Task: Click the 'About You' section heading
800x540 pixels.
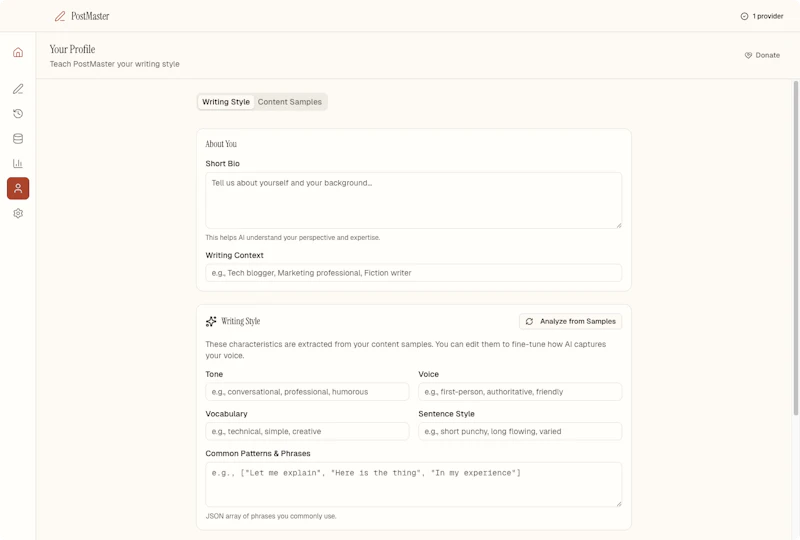Action: tap(221, 144)
